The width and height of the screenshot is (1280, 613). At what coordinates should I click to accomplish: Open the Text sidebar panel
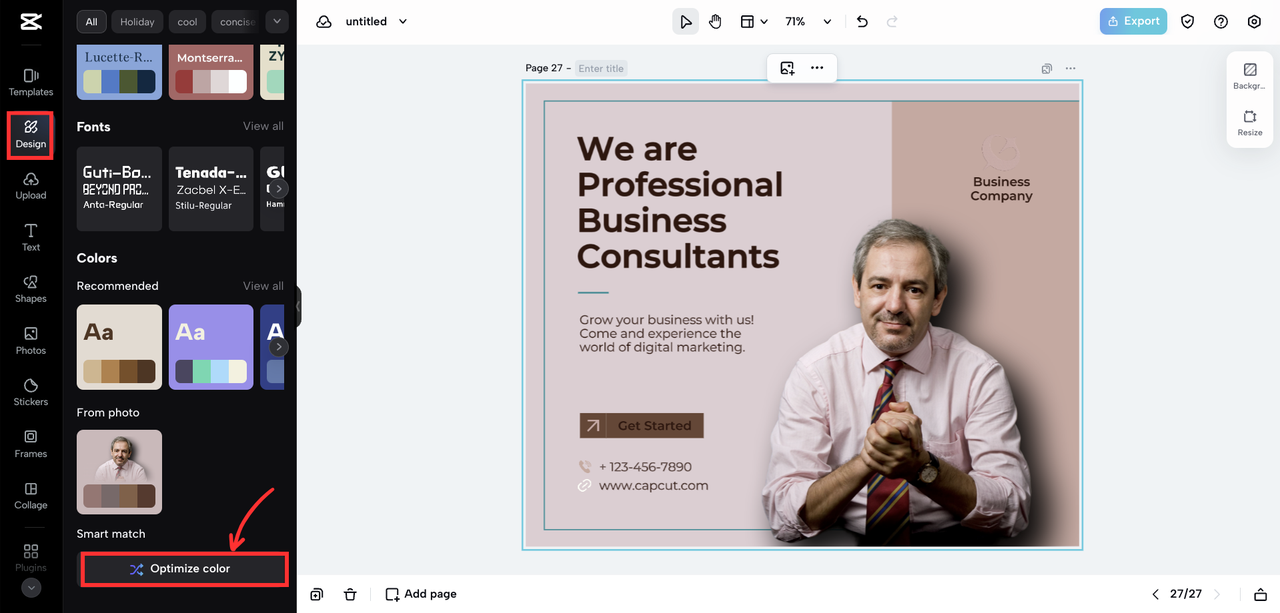click(x=31, y=238)
